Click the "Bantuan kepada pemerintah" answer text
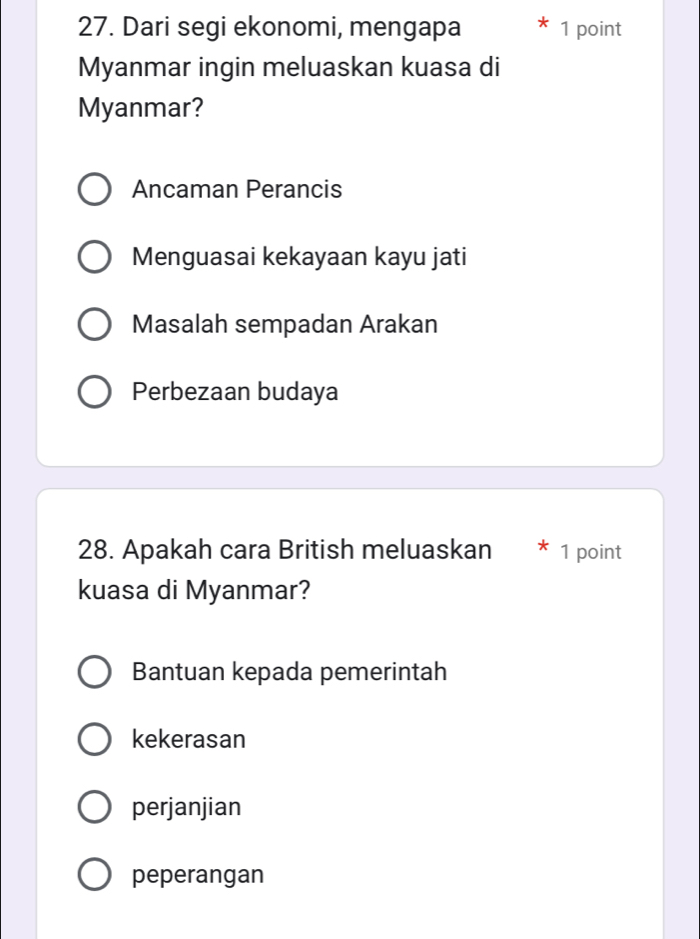The height and width of the screenshot is (939, 700). (x=289, y=672)
